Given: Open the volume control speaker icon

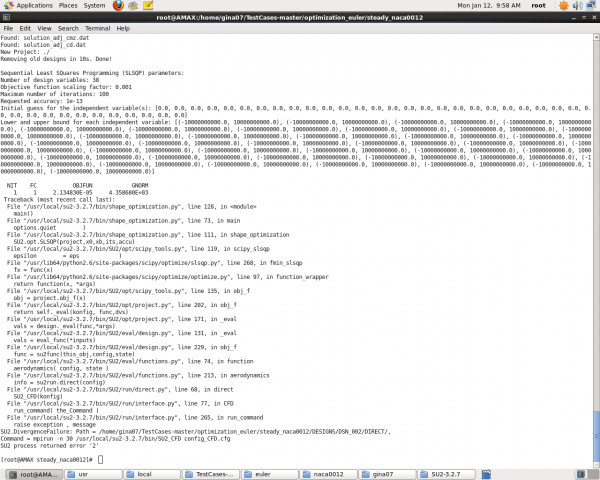Looking at the screenshot, I should click(577, 5).
